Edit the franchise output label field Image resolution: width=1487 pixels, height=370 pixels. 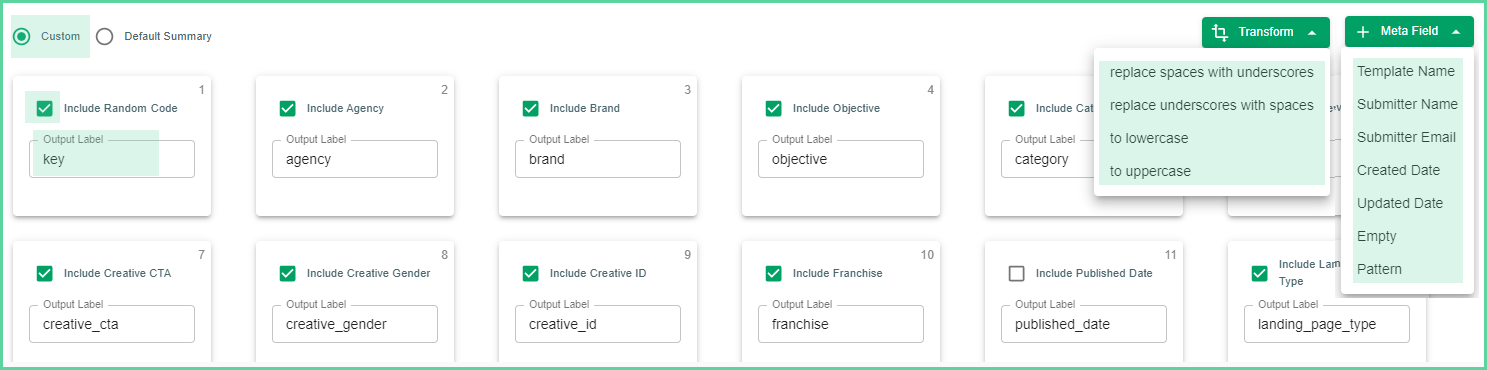[x=841, y=324]
